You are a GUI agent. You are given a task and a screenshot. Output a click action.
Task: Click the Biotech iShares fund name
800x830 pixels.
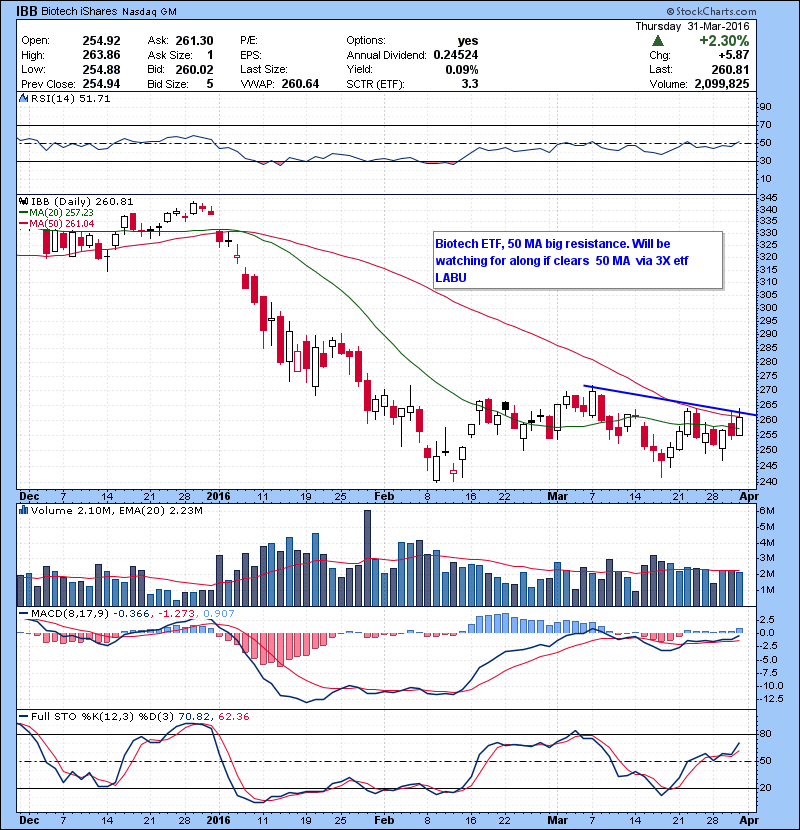click(79, 11)
